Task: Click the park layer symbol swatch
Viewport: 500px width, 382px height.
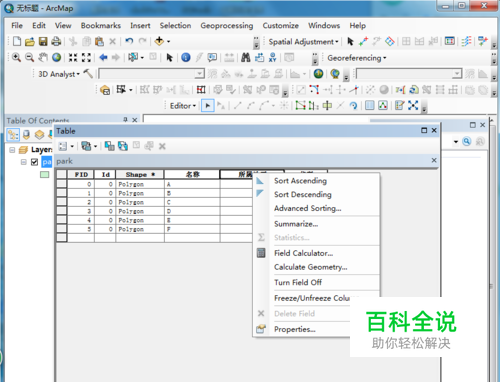Action: pos(45,174)
